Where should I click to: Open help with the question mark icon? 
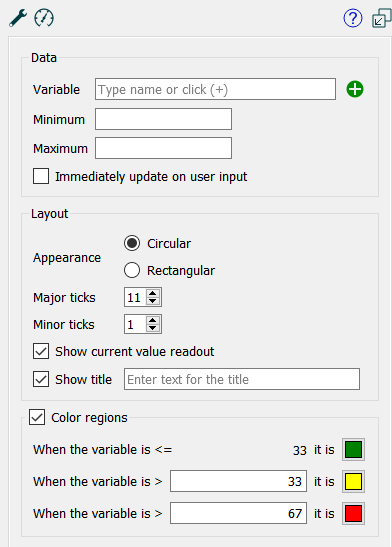pyautogui.click(x=353, y=18)
